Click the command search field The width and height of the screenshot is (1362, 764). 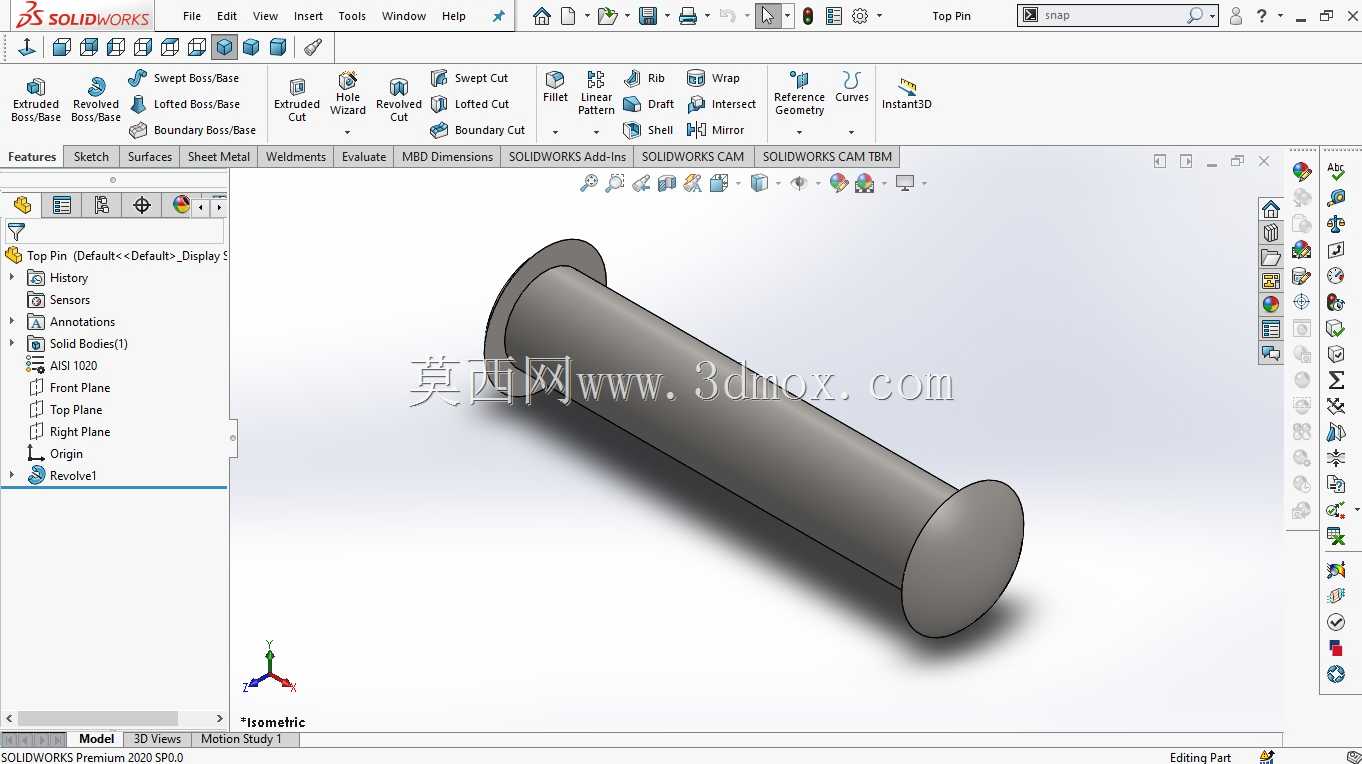(1112, 15)
